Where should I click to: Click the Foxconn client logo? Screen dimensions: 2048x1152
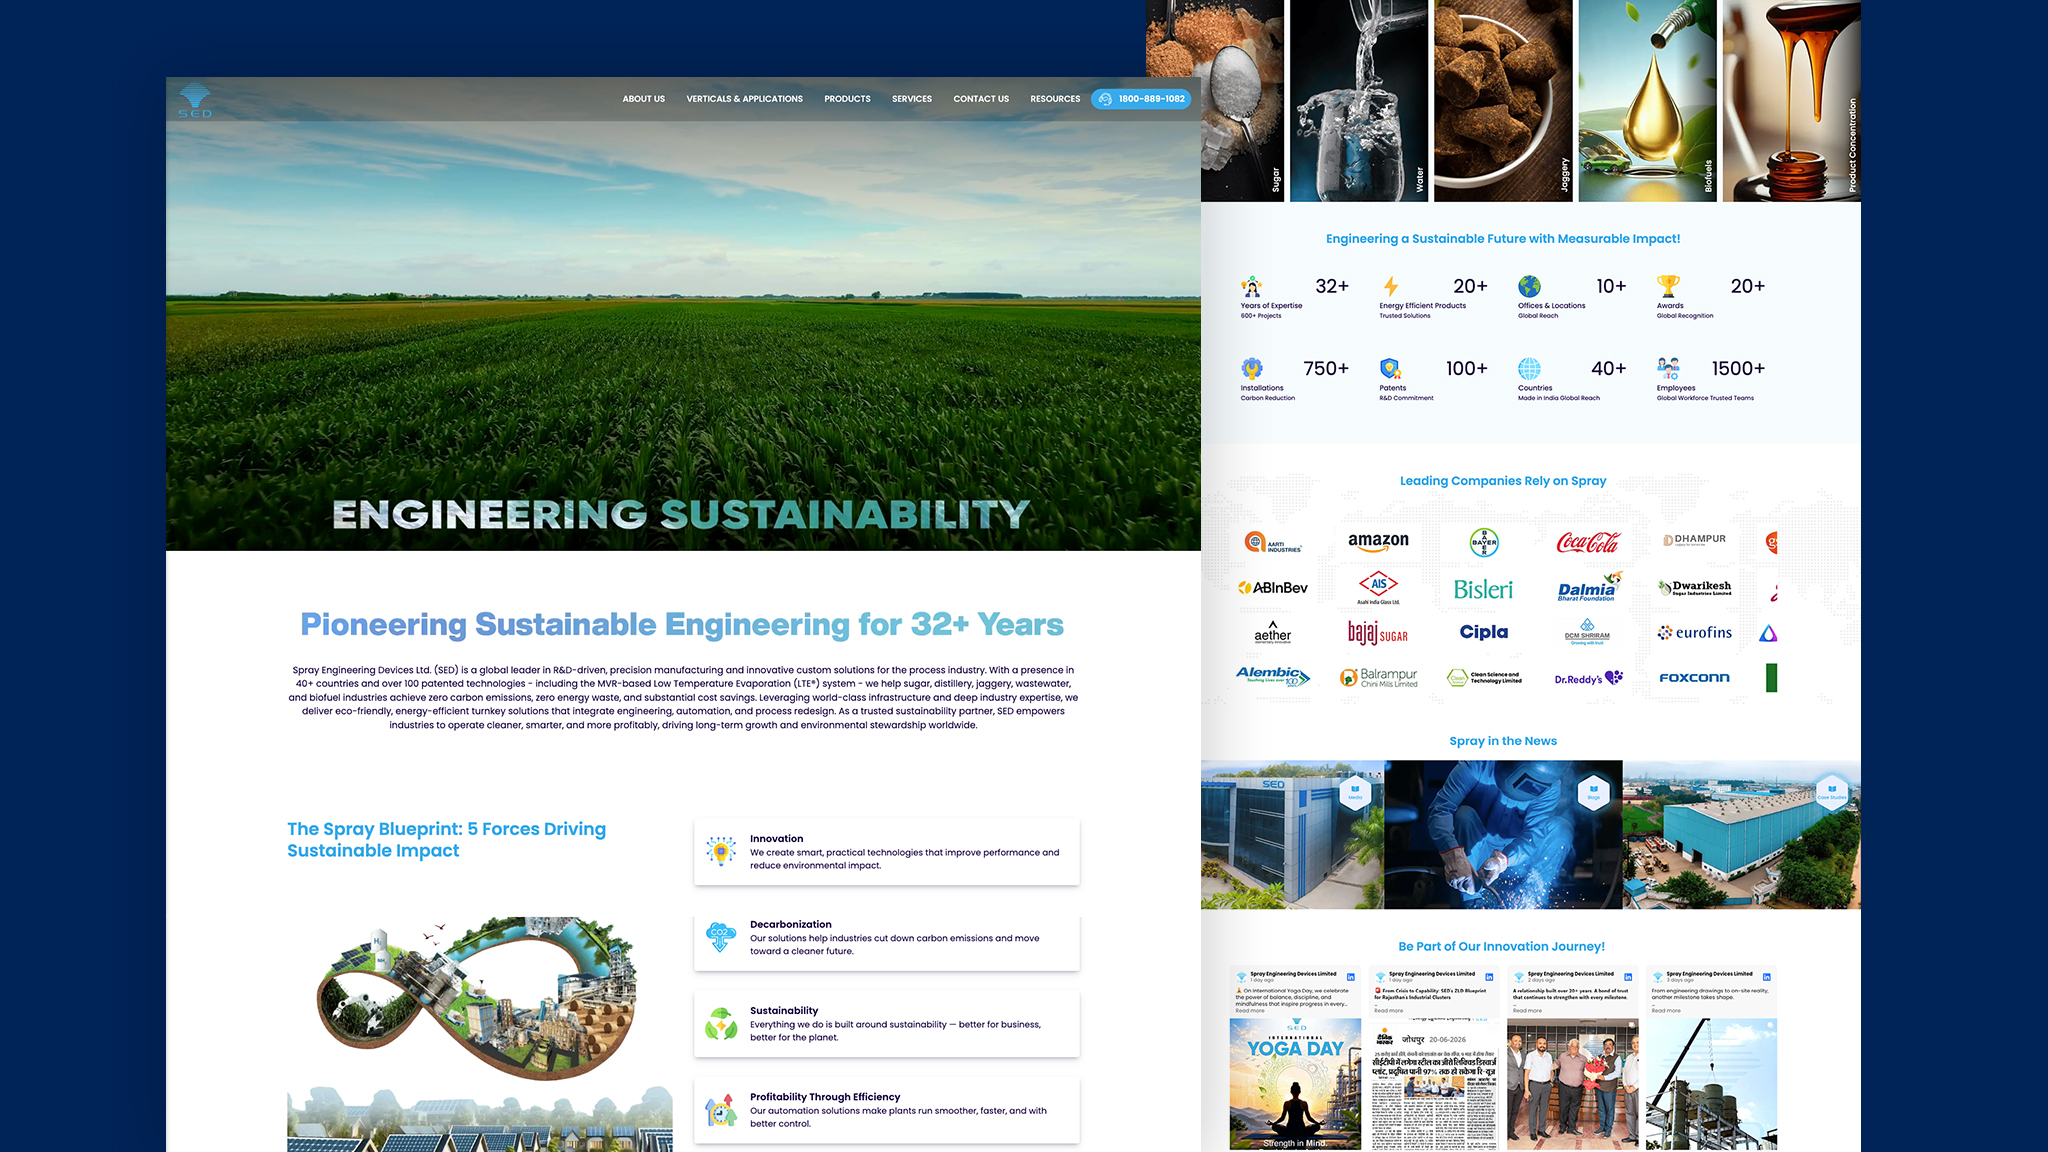(1694, 678)
